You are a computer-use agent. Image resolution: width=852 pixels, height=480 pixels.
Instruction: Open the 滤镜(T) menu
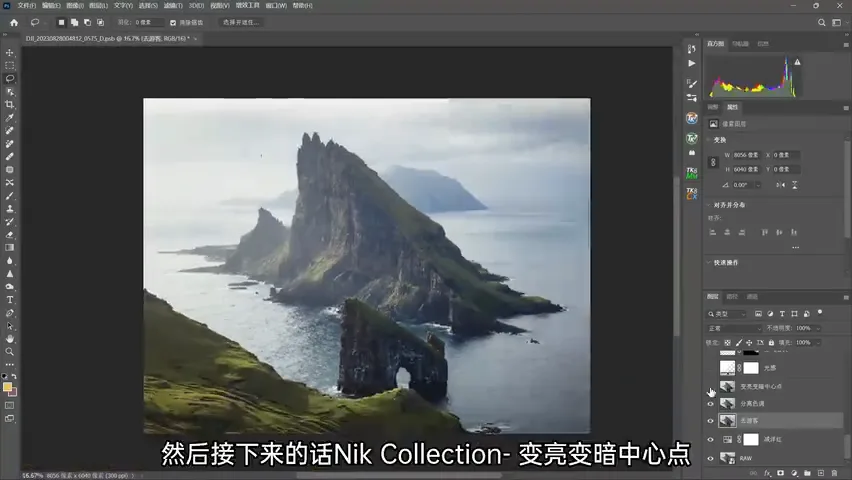(x=173, y=5)
